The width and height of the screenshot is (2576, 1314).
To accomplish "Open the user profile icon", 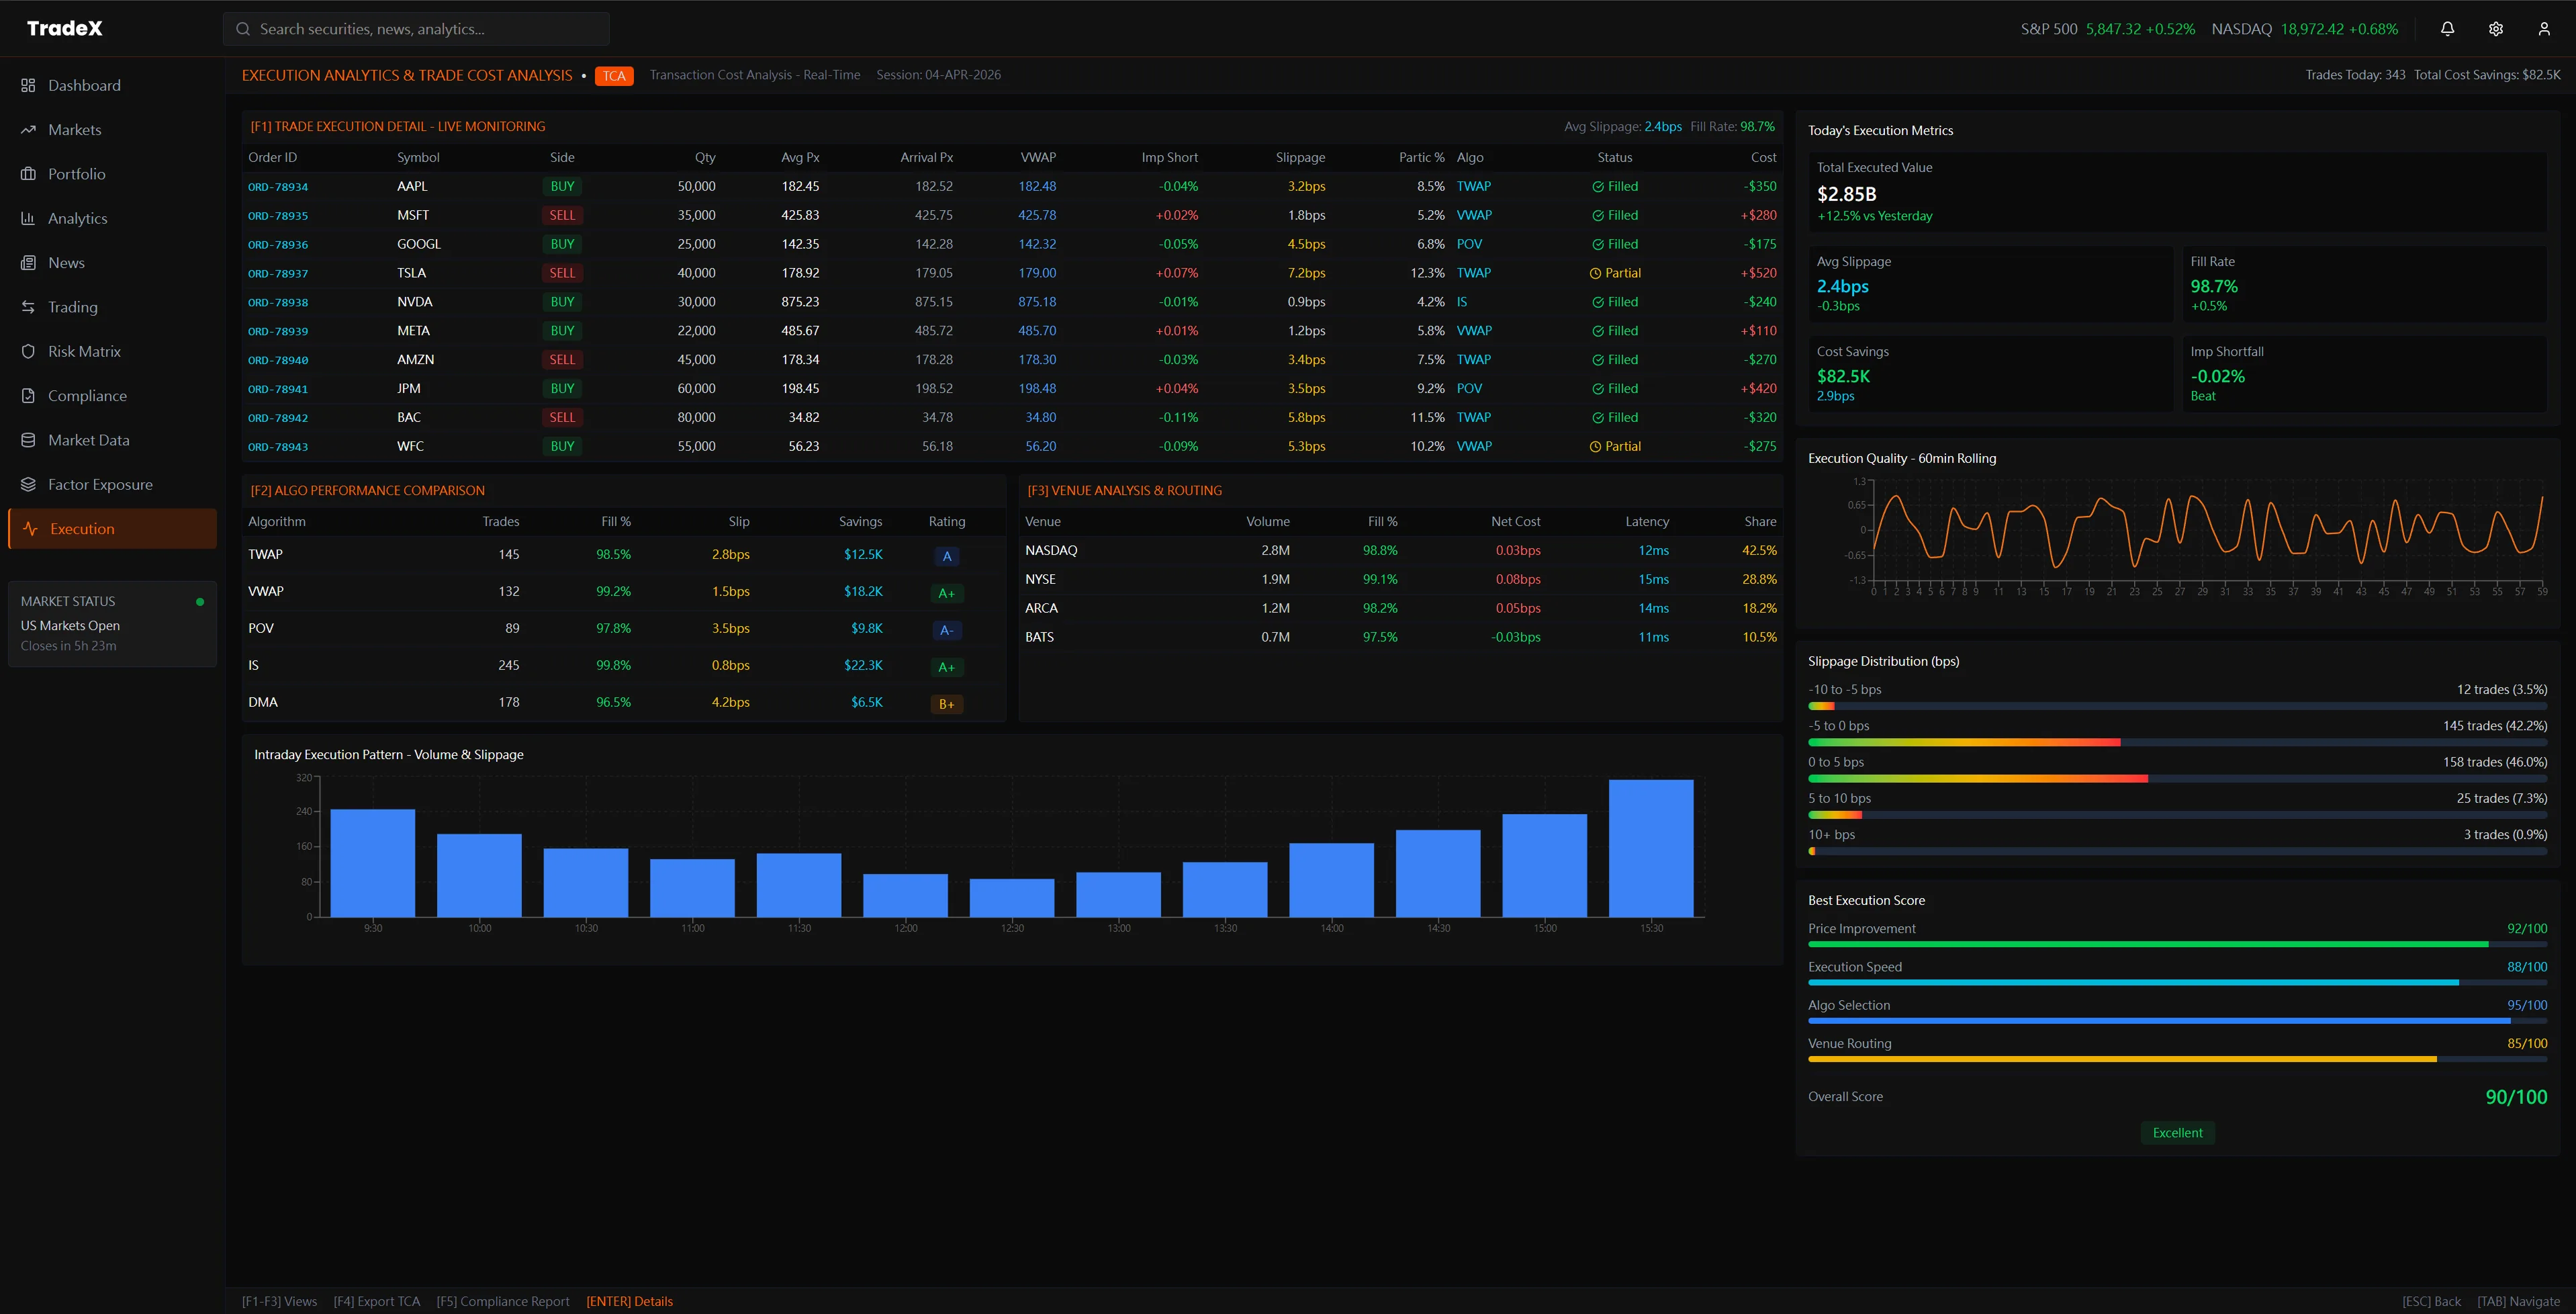I will point(2543,28).
